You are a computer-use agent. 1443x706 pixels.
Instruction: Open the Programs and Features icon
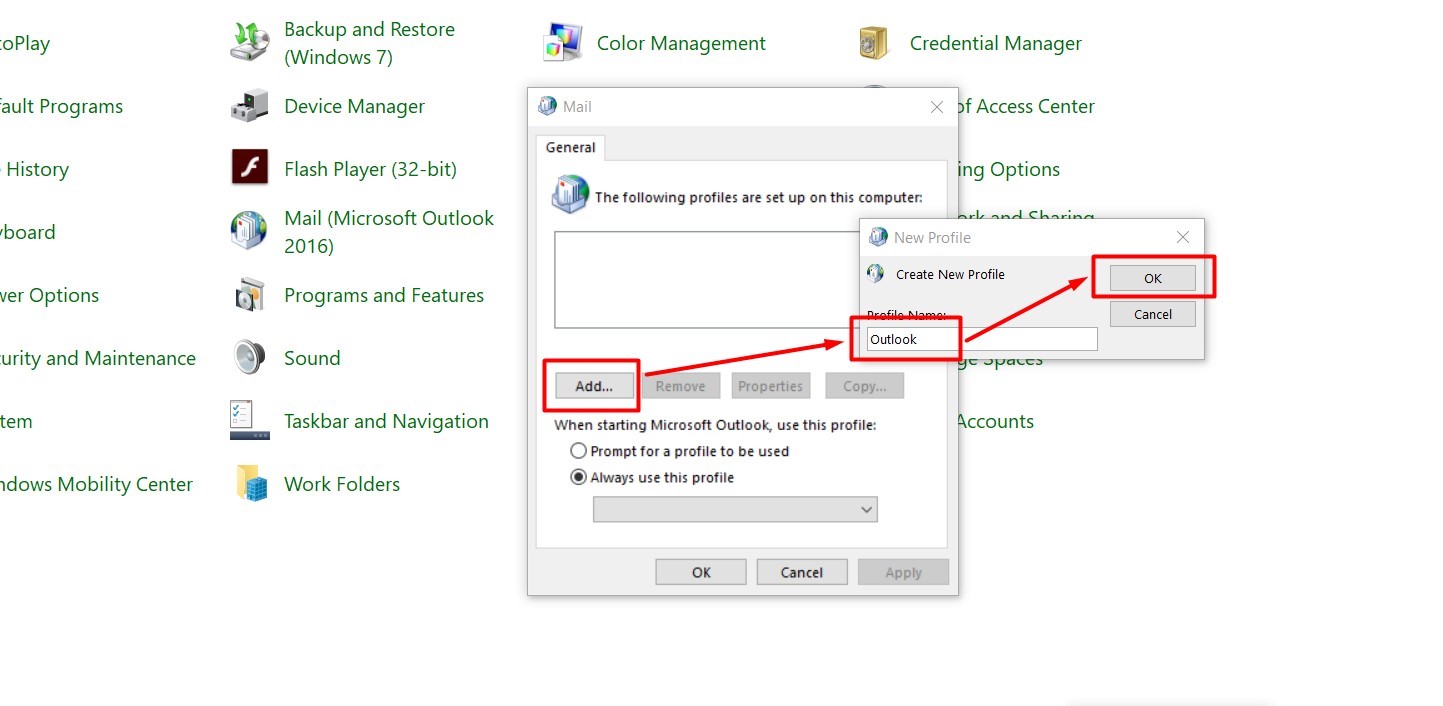pos(250,295)
